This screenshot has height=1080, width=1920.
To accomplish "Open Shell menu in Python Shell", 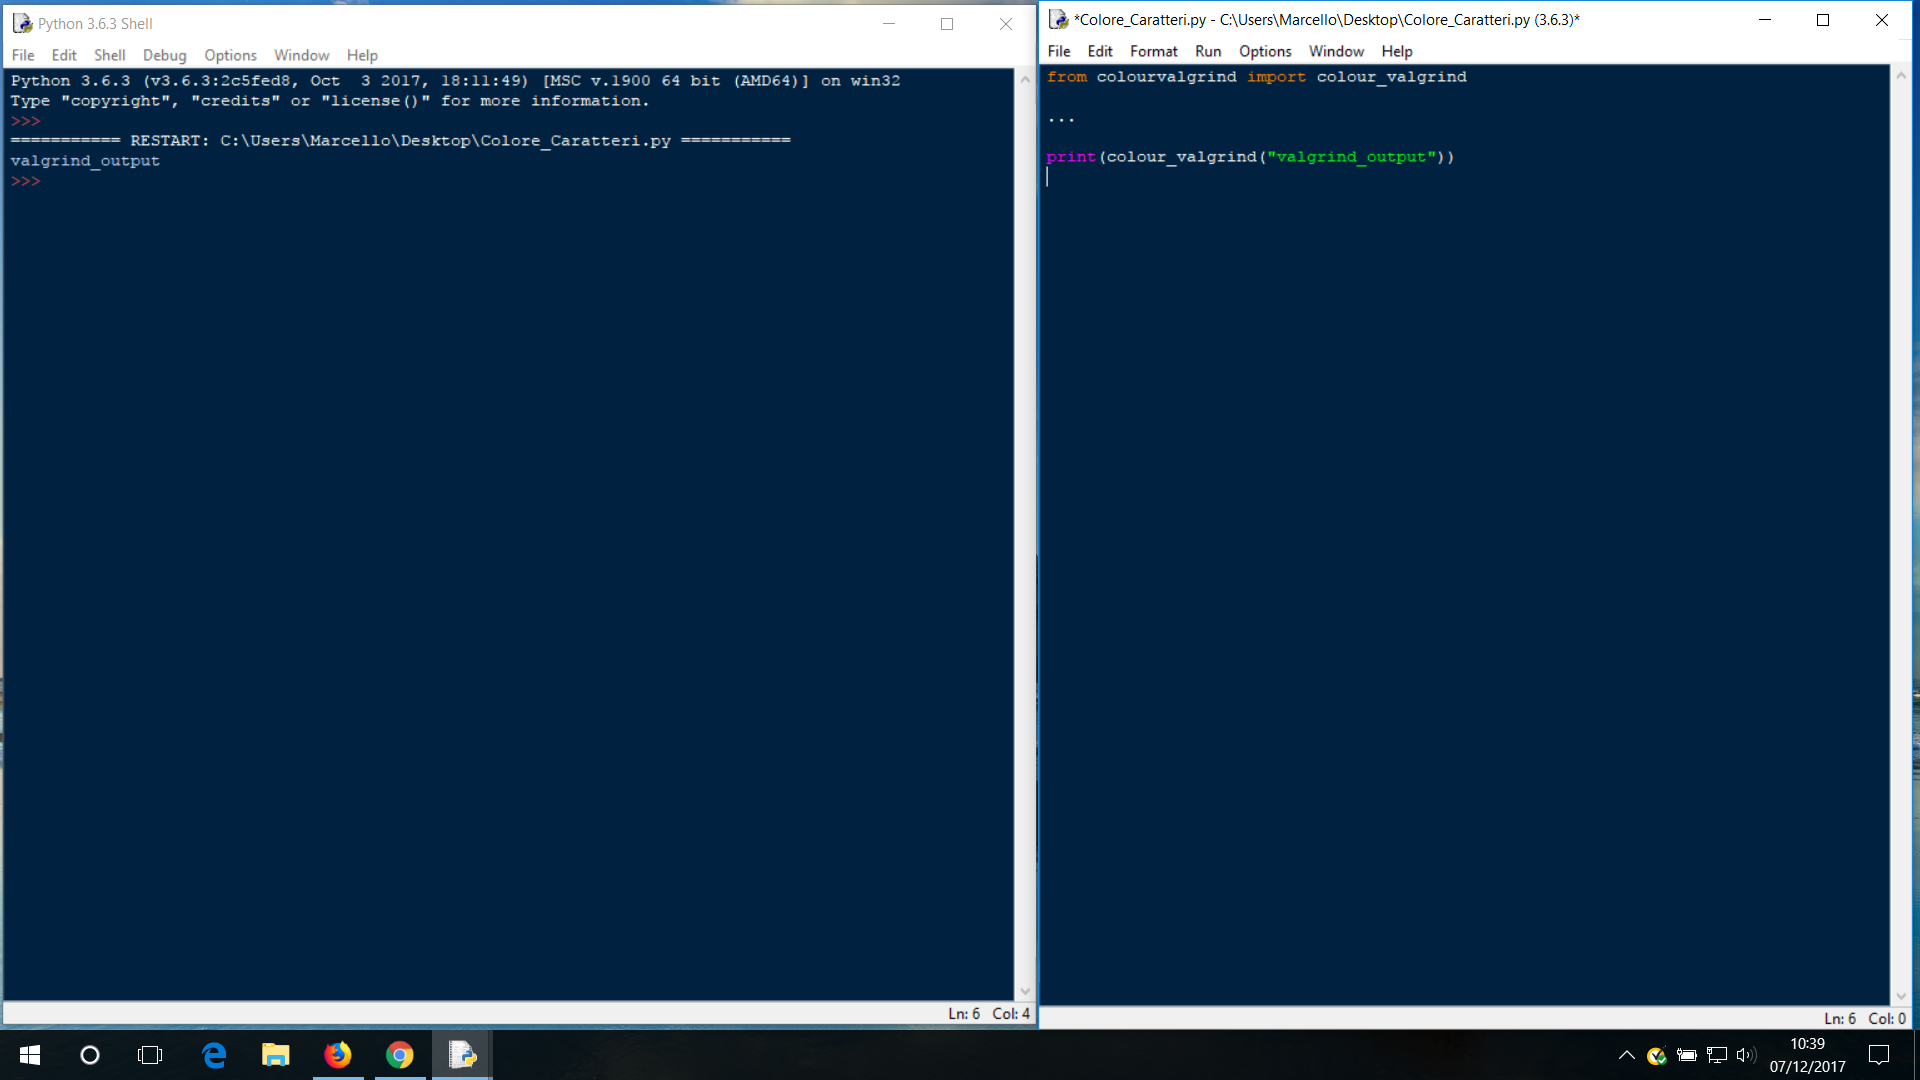I will click(109, 55).
